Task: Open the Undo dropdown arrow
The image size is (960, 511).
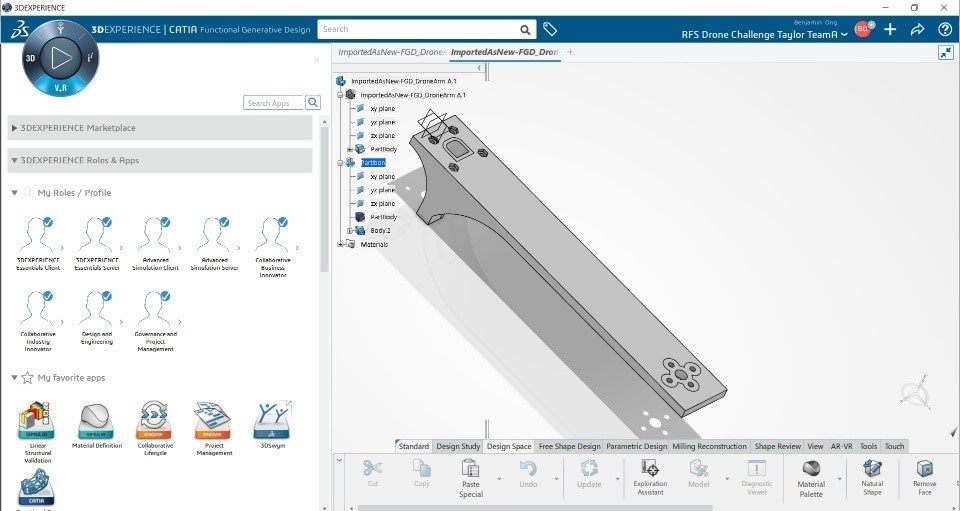Action: [x=557, y=479]
